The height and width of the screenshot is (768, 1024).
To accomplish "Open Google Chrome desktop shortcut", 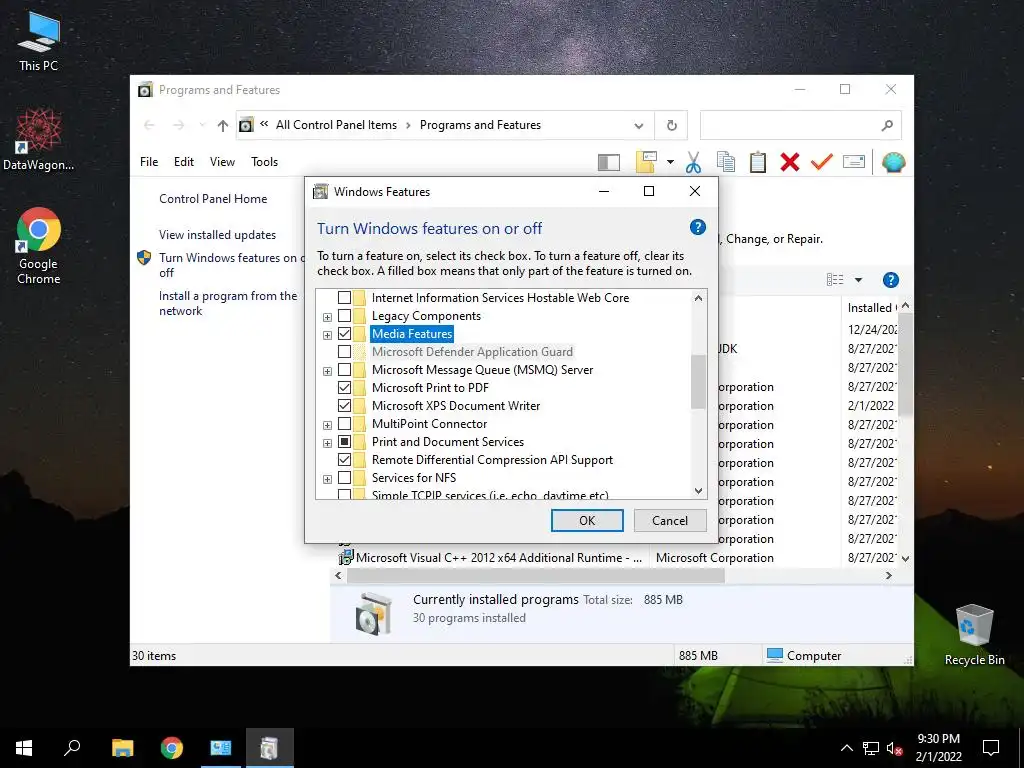I will pyautogui.click(x=39, y=246).
